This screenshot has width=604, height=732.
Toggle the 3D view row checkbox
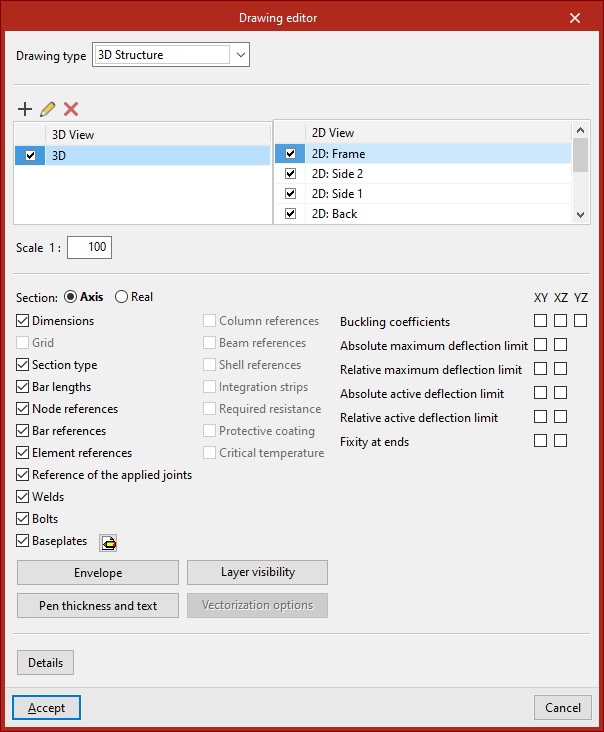point(30,155)
